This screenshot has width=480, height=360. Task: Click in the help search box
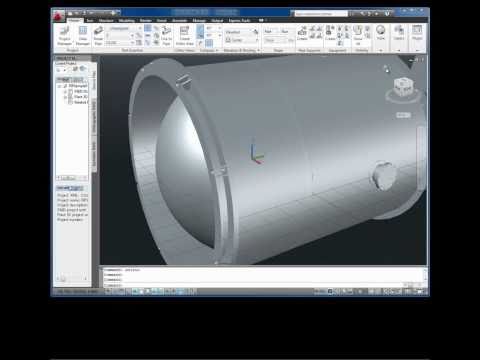click(x=321, y=14)
